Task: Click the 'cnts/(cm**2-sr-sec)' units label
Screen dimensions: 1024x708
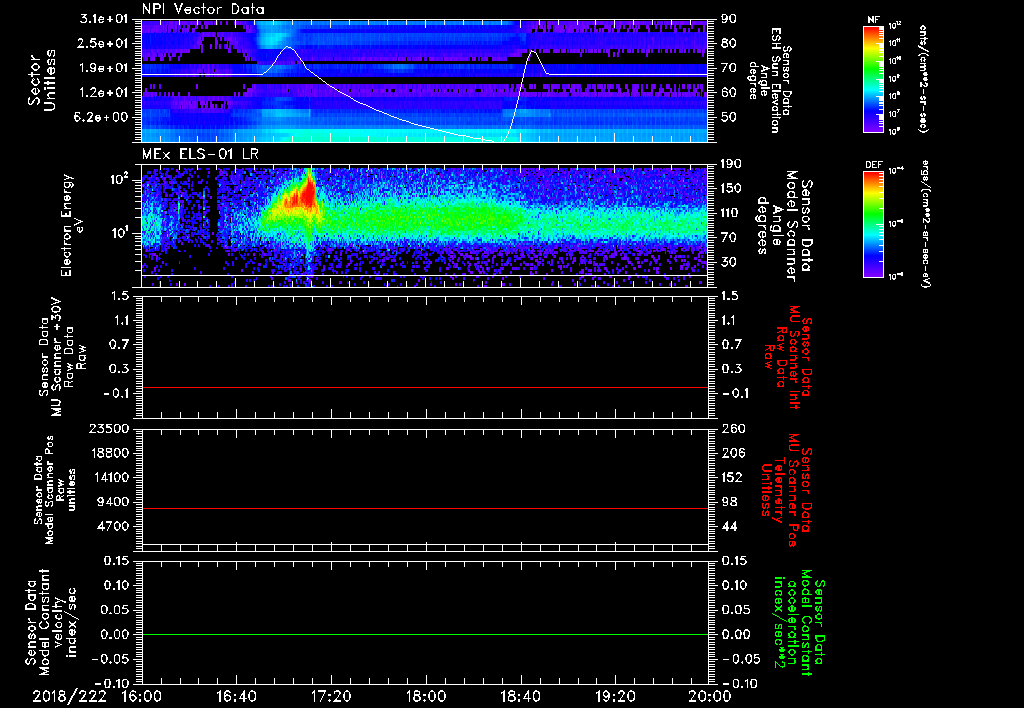Action: point(923,78)
